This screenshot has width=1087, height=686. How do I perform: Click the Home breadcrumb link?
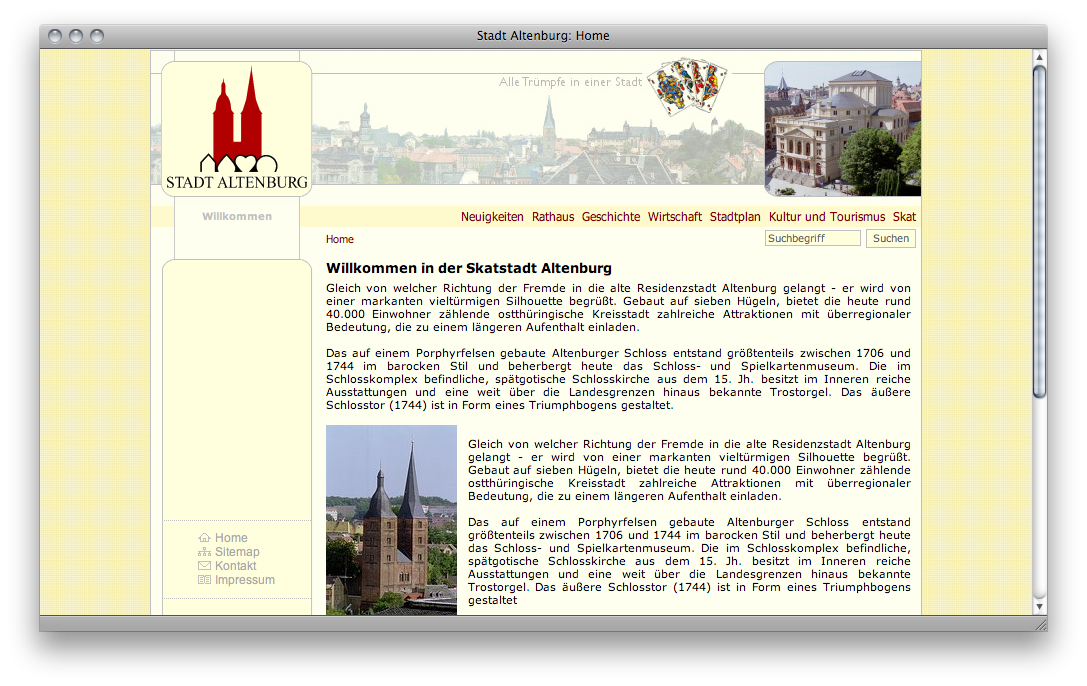click(x=340, y=240)
